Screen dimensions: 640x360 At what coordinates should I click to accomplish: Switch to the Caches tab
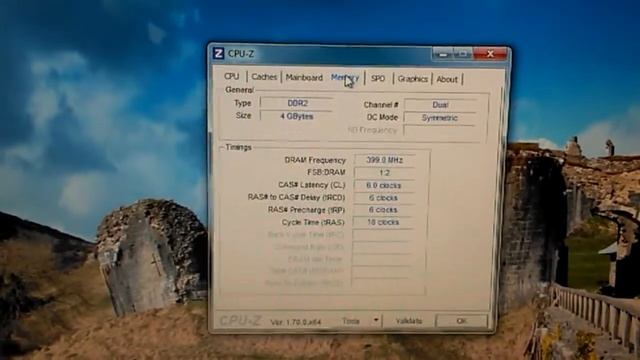(x=264, y=77)
